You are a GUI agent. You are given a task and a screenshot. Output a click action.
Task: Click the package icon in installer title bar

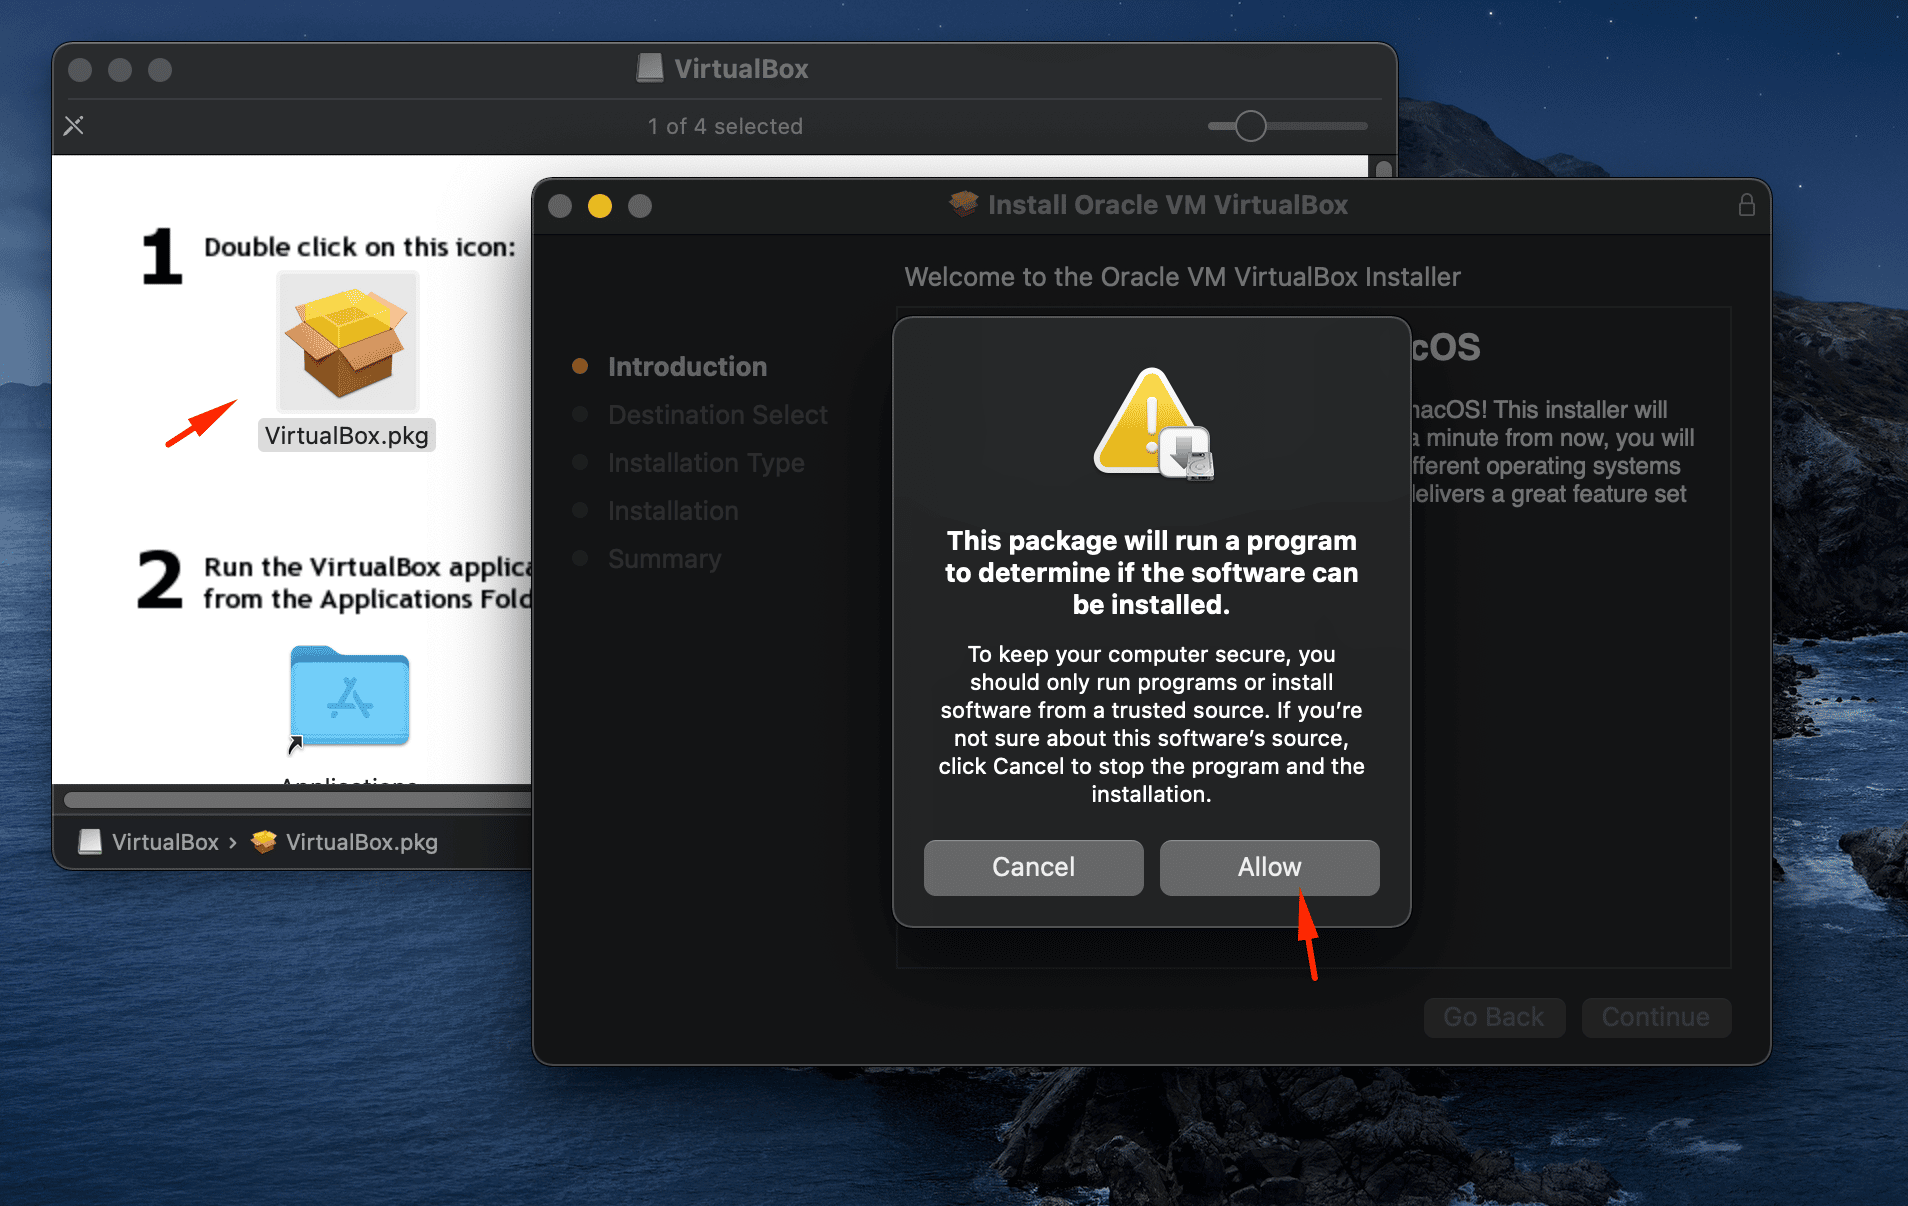coord(962,204)
